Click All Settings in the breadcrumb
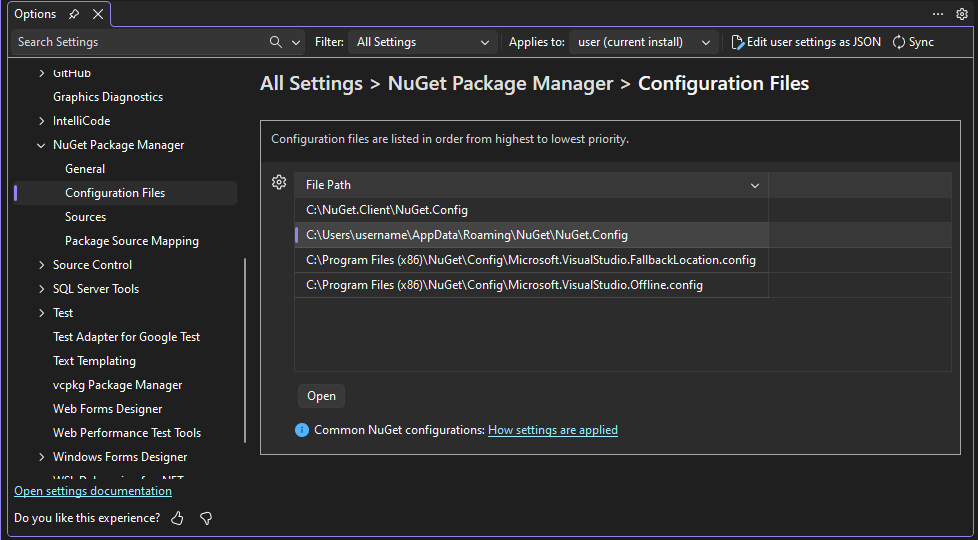 [x=311, y=84]
